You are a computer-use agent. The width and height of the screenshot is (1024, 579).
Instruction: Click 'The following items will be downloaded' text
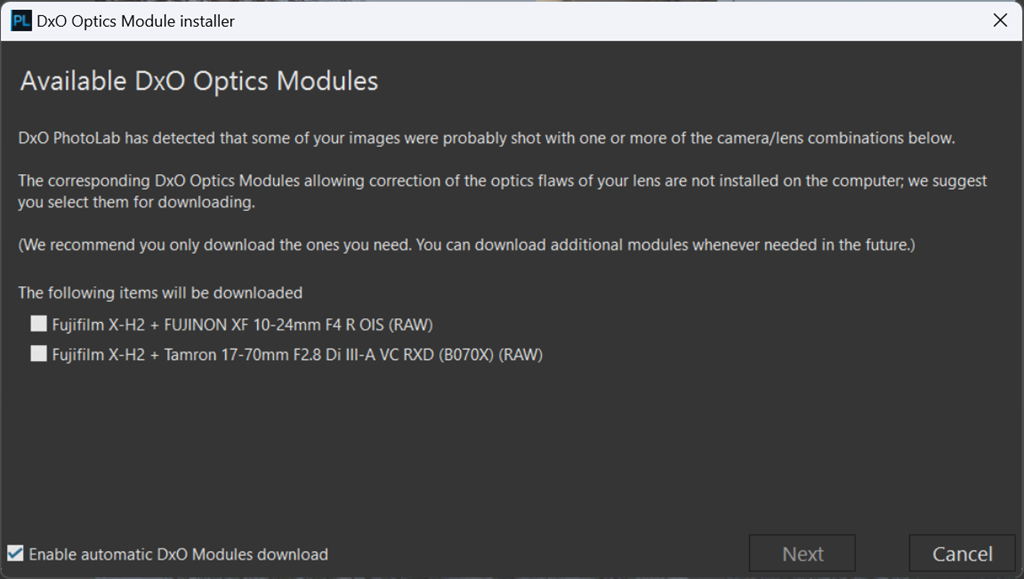(160, 293)
